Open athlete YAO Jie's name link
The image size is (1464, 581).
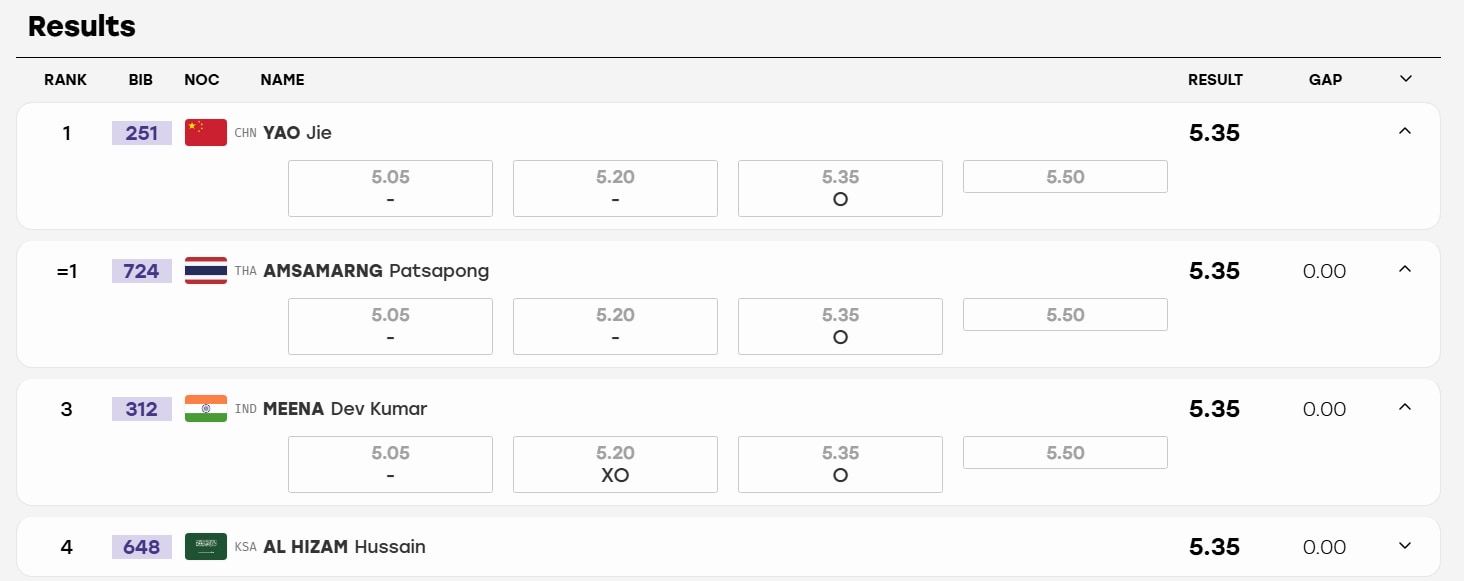point(297,133)
